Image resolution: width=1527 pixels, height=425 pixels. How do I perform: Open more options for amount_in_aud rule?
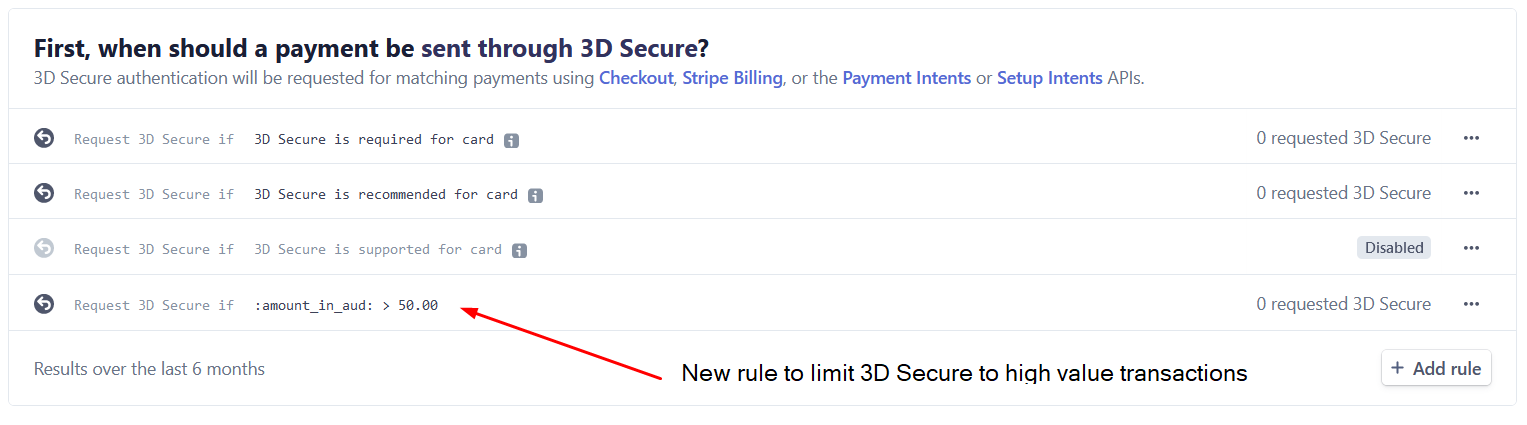point(1471,304)
